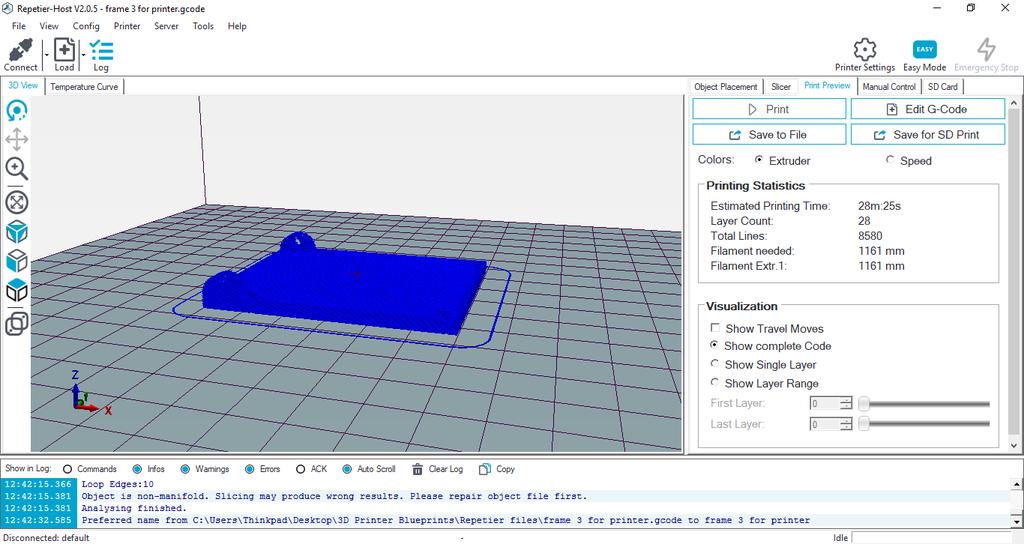This screenshot has height=544, width=1024.
Task: Choose Extruder color mode
Action: click(759, 159)
